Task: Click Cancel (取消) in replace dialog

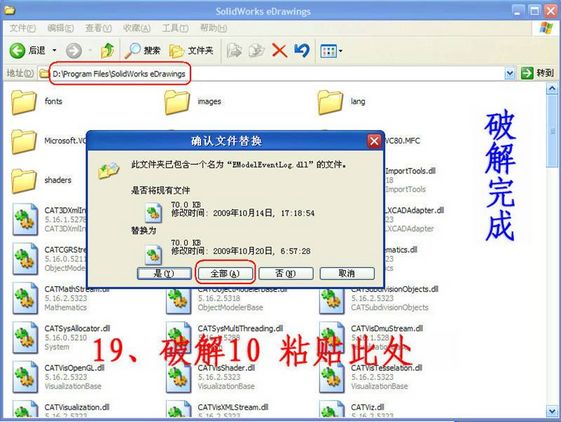Action: (347, 274)
